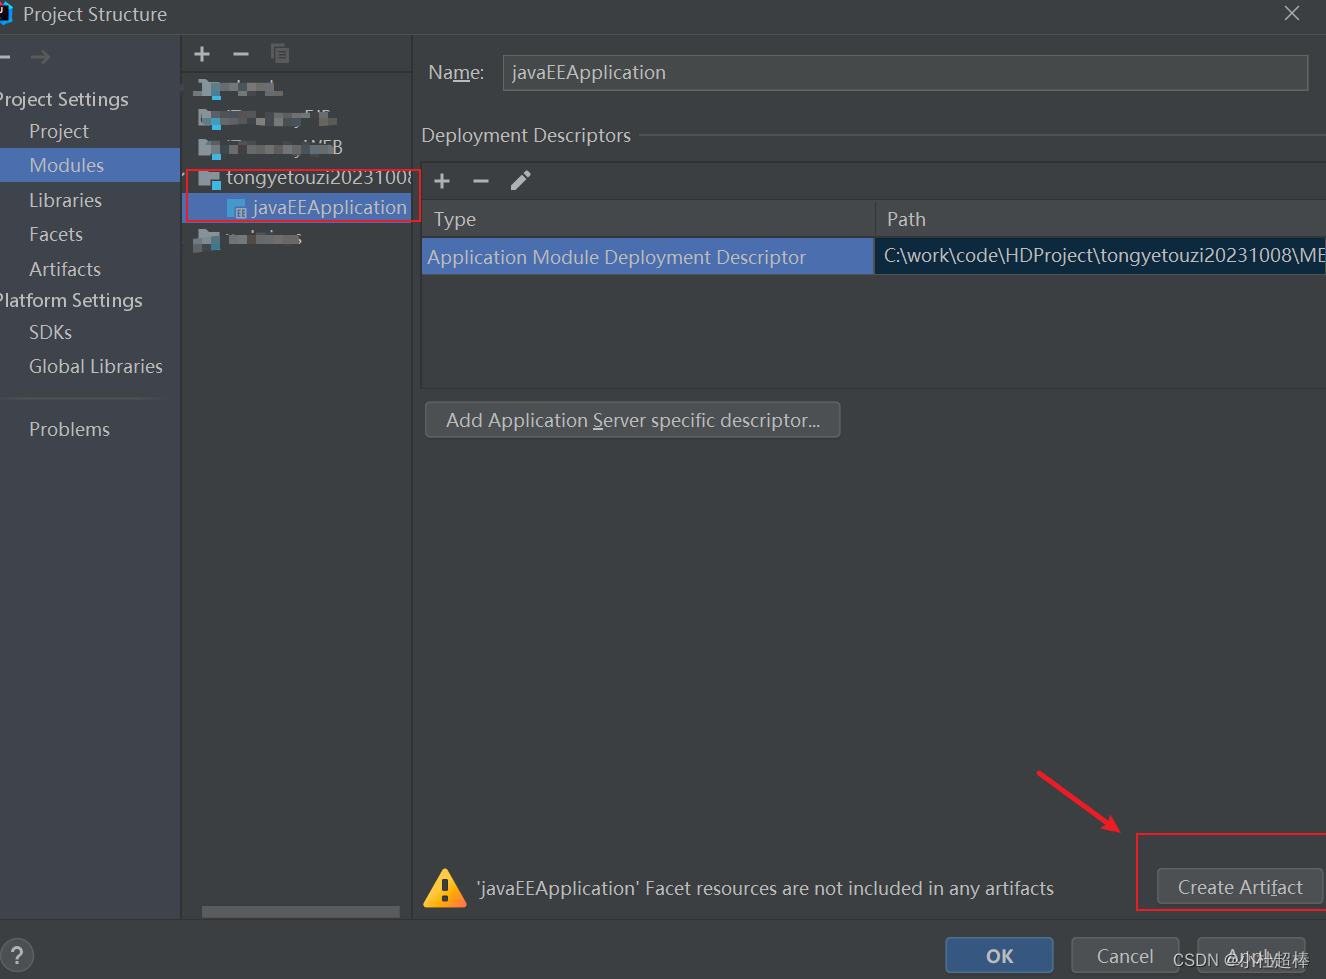Open Global Libraries settings
This screenshot has height=979, width=1326.
95,366
